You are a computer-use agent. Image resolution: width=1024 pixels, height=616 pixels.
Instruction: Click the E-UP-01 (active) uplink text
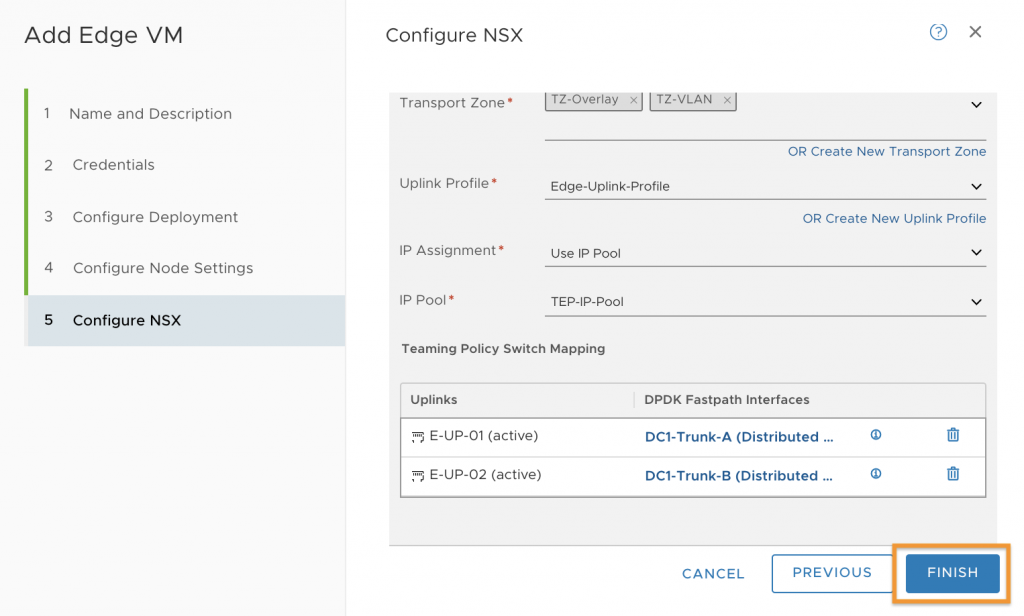(x=483, y=436)
